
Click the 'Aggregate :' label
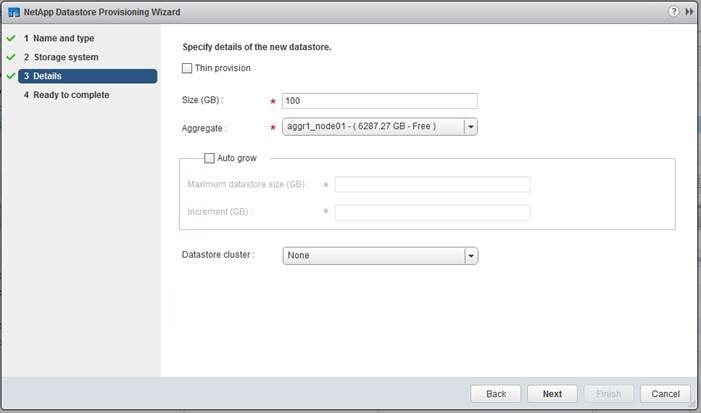pos(204,128)
